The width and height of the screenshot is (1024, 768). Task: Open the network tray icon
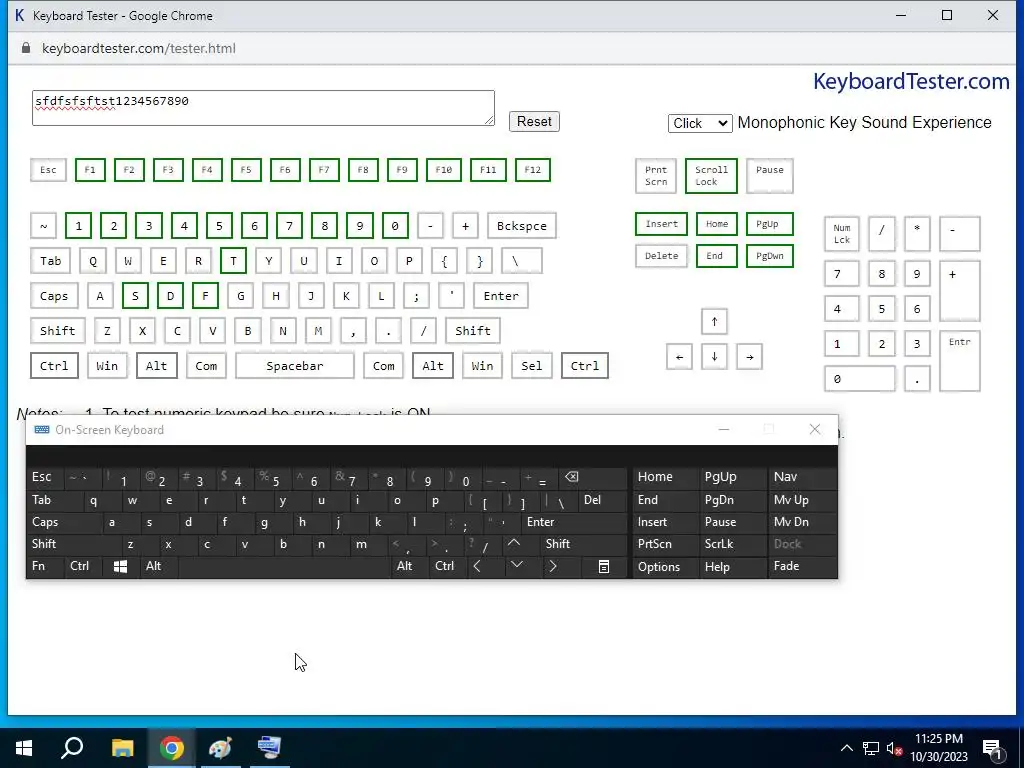[871, 748]
